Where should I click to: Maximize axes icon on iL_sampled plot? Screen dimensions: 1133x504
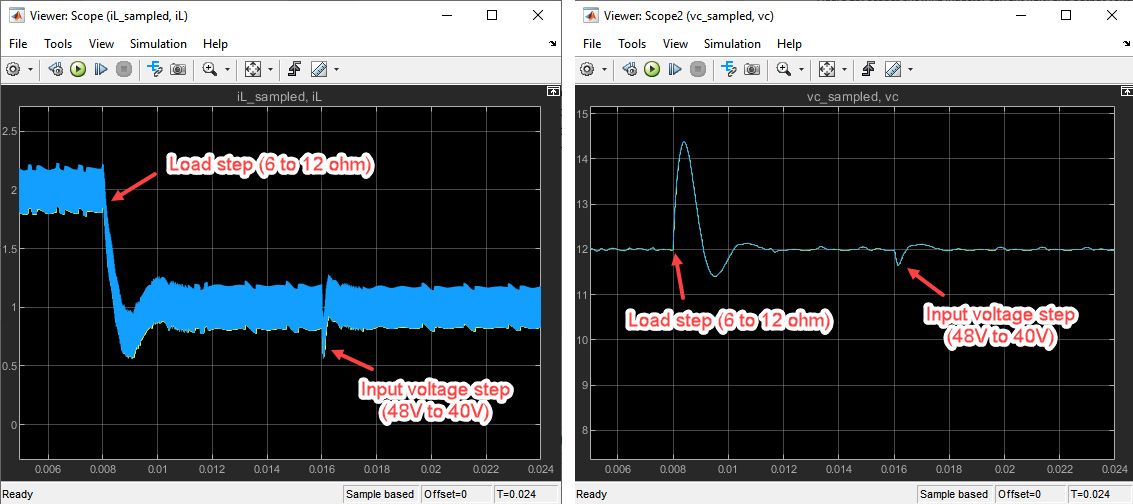(552, 90)
